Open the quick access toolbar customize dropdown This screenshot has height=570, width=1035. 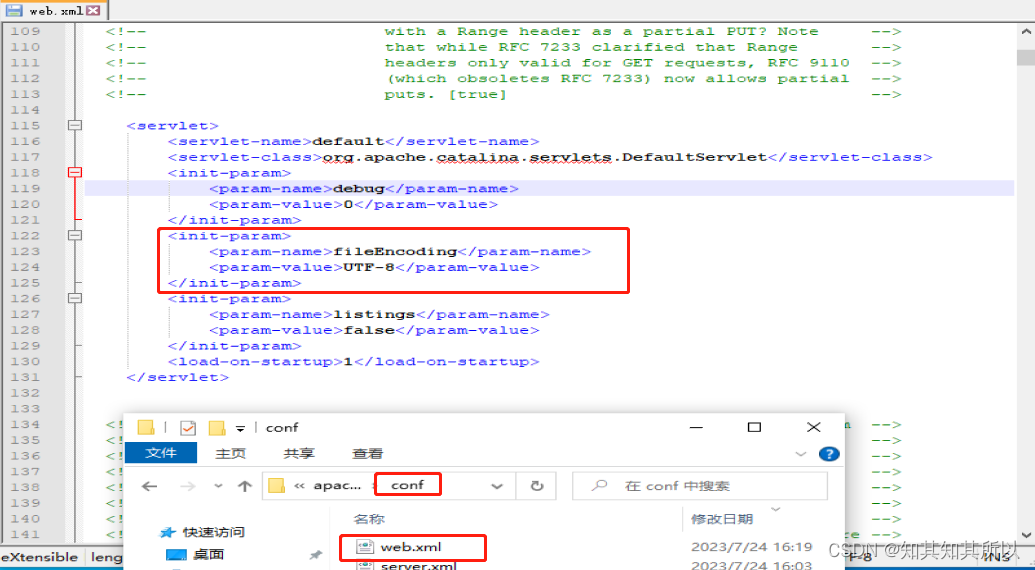240,428
